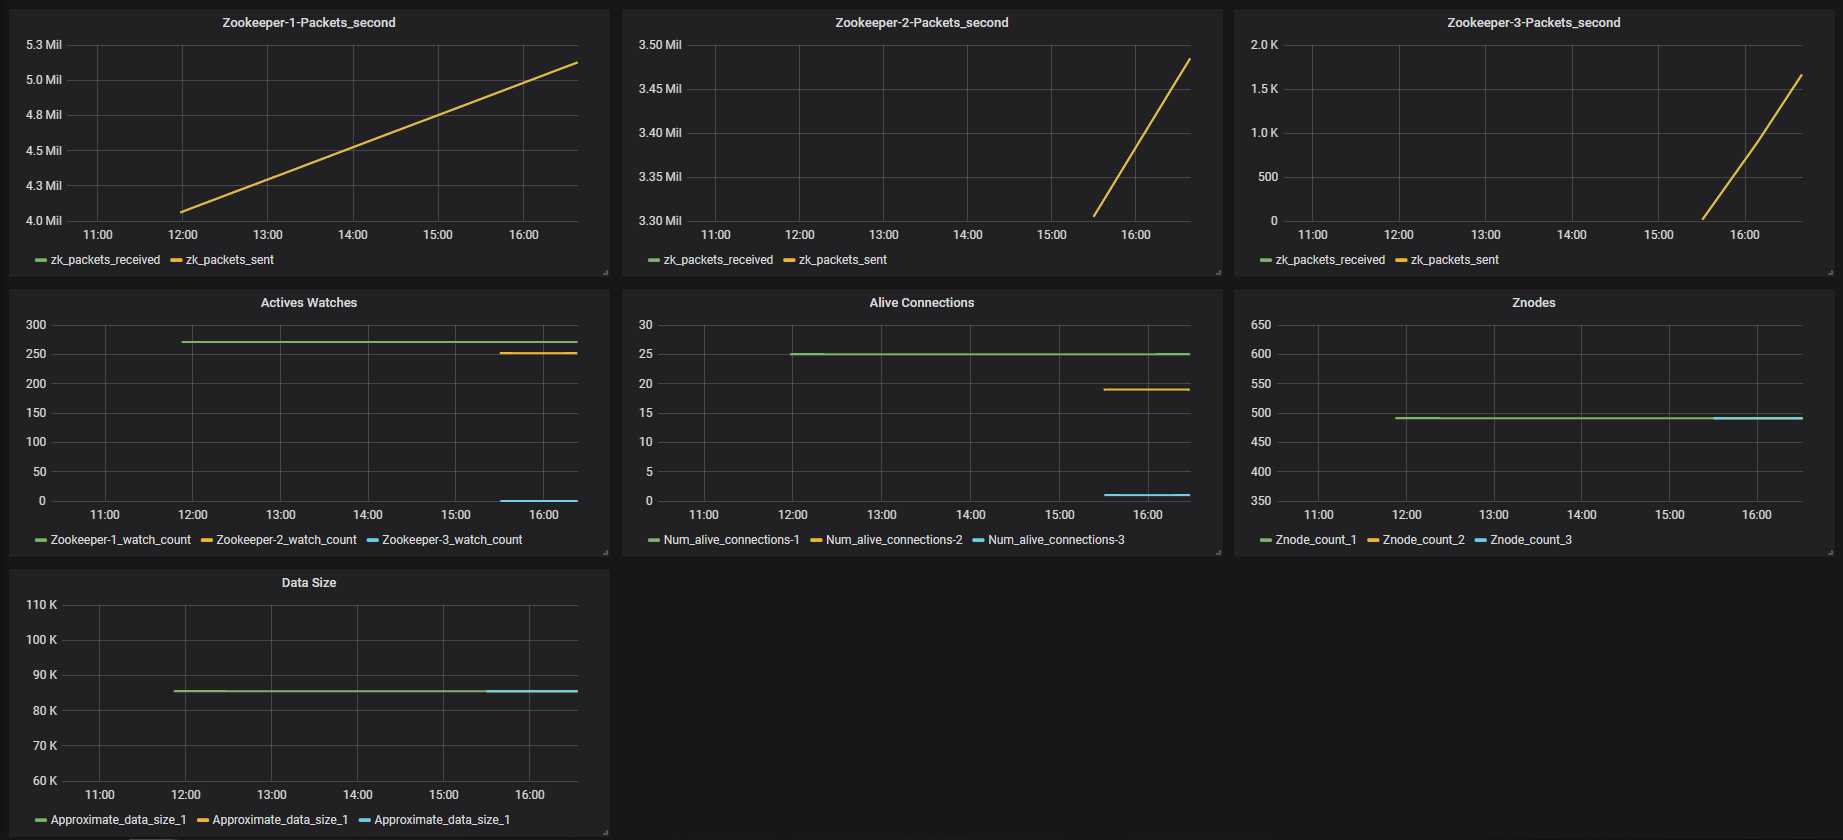The image size is (1843, 840).
Task: Click resize handle of Actives Watches panel
Action: pos(605,552)
